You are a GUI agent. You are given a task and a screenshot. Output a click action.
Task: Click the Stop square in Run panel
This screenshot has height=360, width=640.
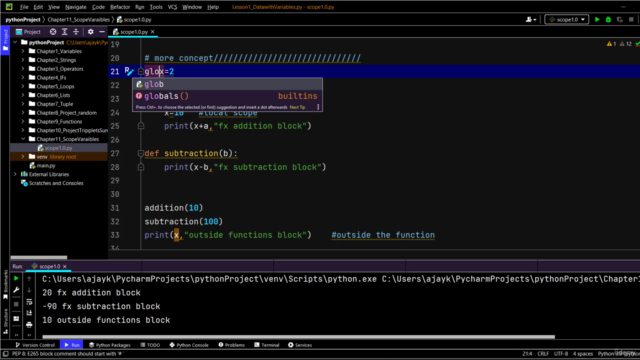[x=16, y=304]
